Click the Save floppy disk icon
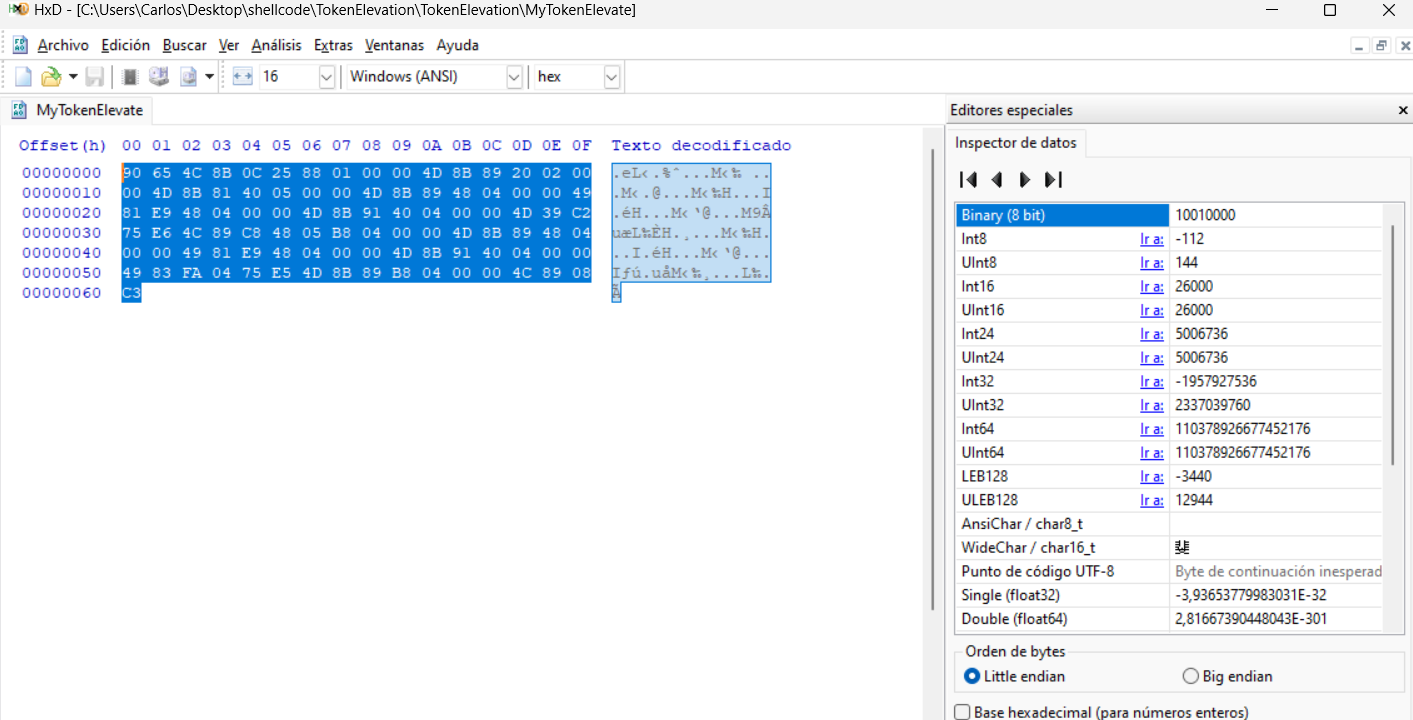This screenshot has width=1413, height=720. (x=94, y=77)
